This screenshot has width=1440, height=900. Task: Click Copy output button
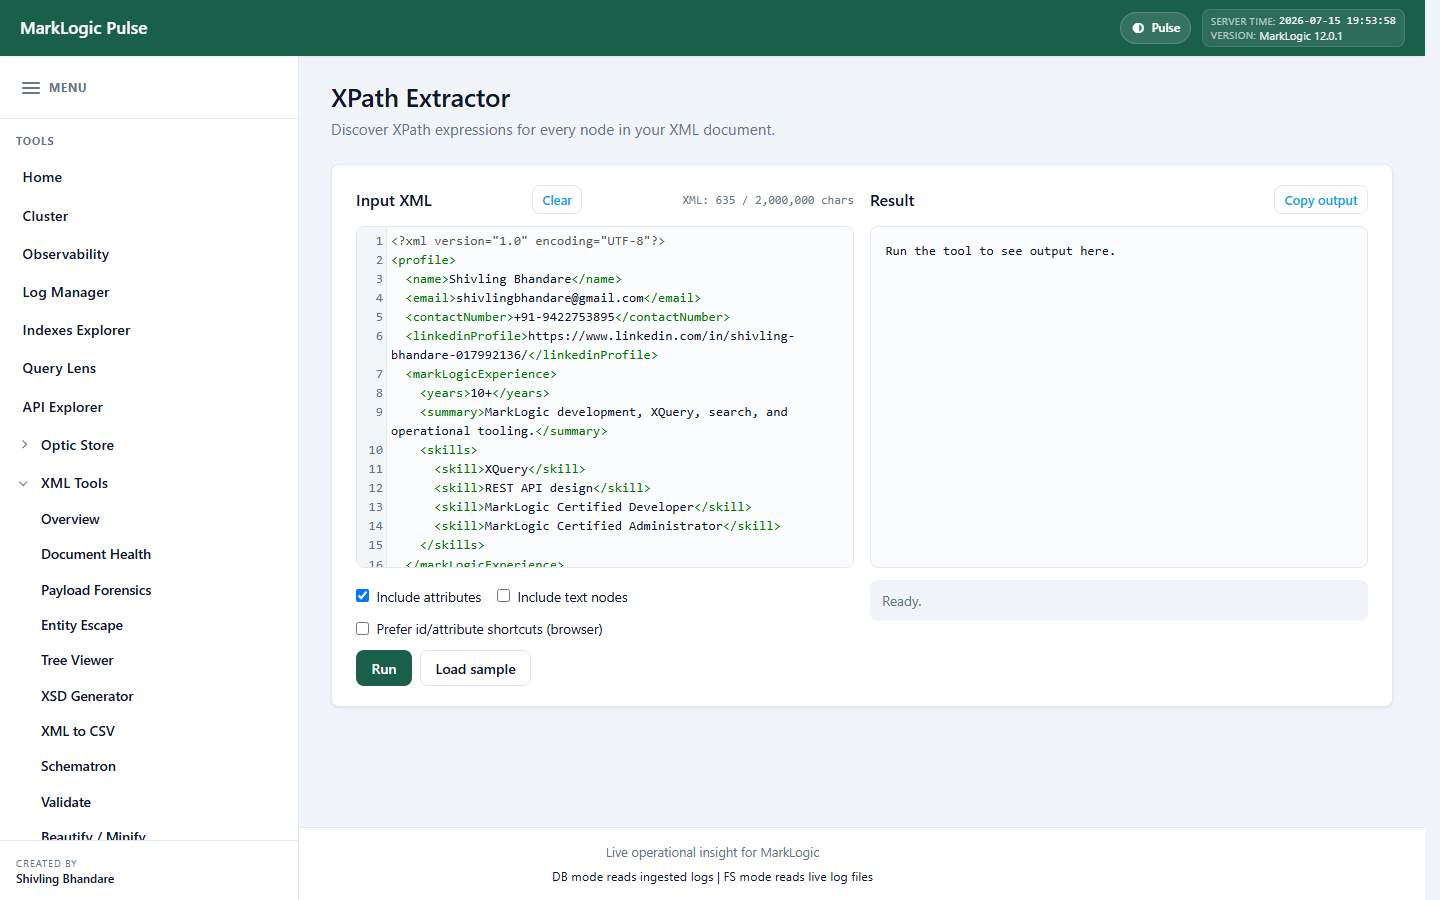point(1320,200)
